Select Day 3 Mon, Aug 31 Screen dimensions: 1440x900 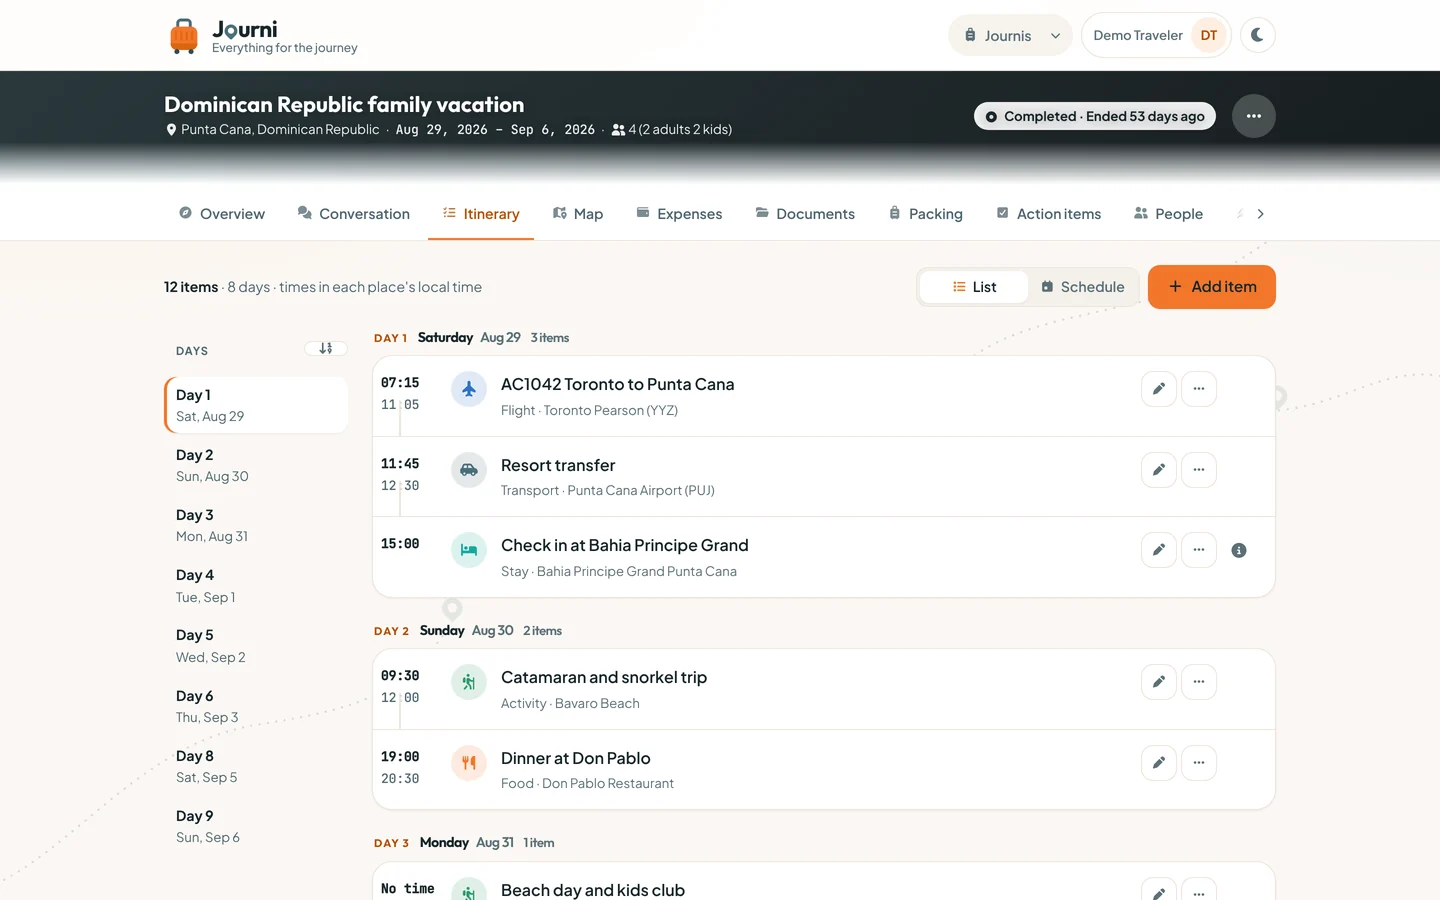[x=256, y=525]
